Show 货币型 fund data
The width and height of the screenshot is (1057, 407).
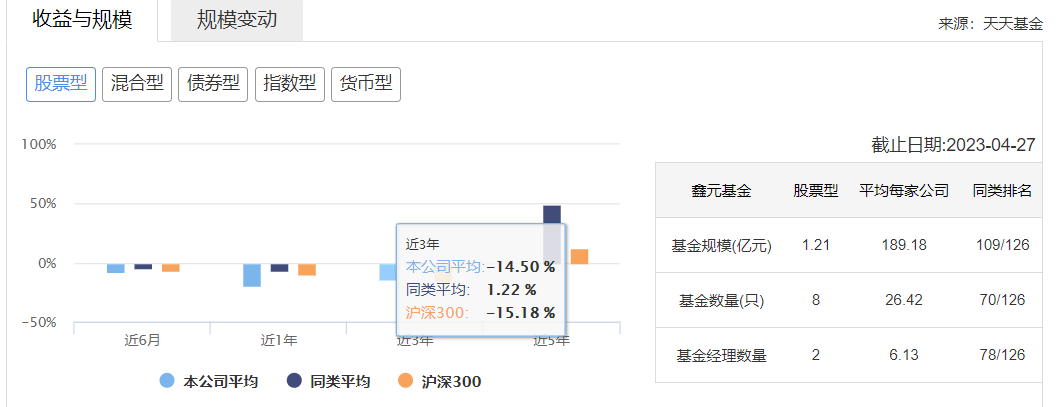365,84
